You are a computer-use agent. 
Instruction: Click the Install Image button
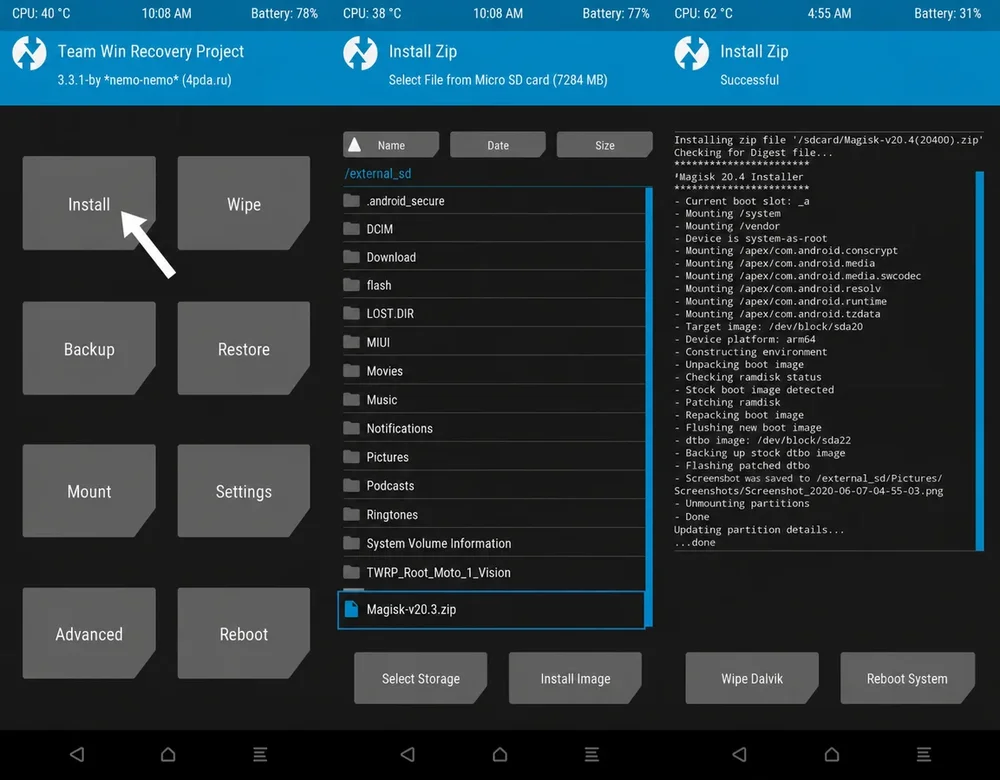tap(575, 678)
